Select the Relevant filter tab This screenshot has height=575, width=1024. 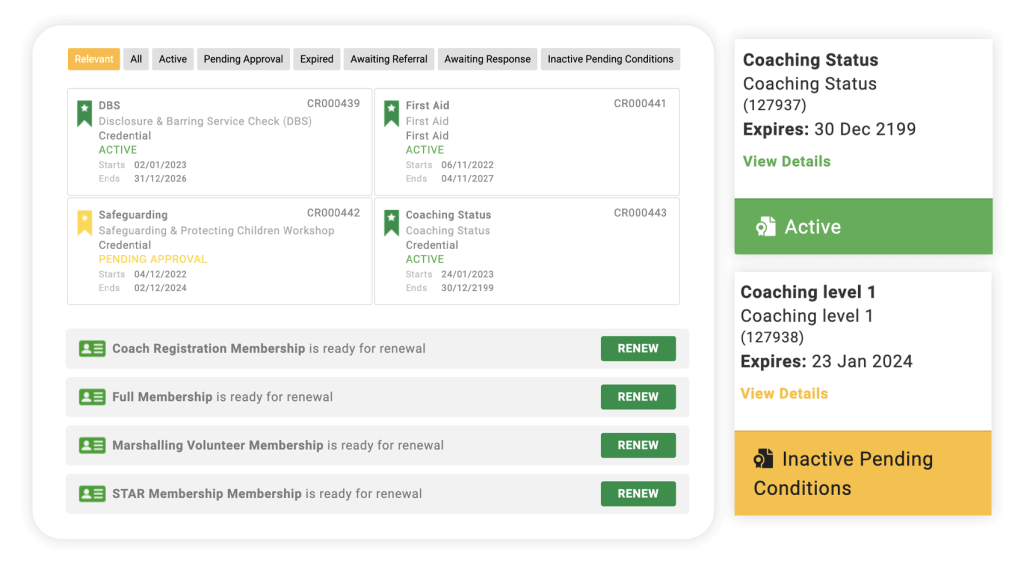[x=94, y=59]
